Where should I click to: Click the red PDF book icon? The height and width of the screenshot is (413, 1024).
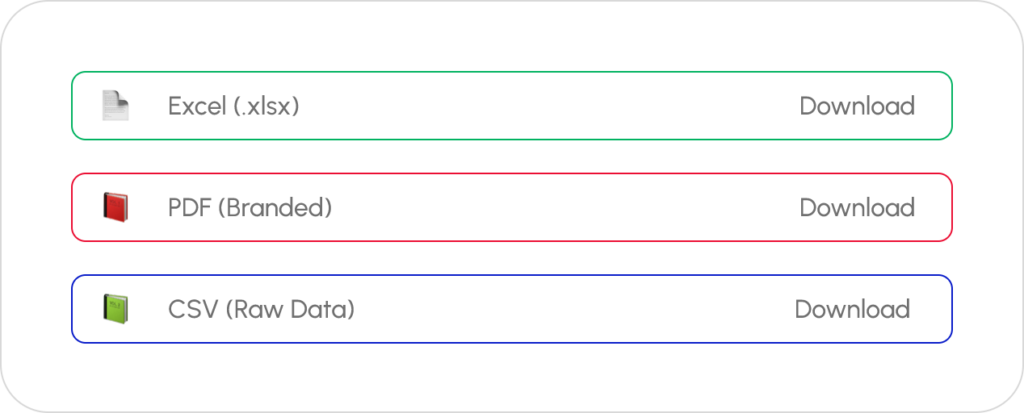tap(115, 208)
